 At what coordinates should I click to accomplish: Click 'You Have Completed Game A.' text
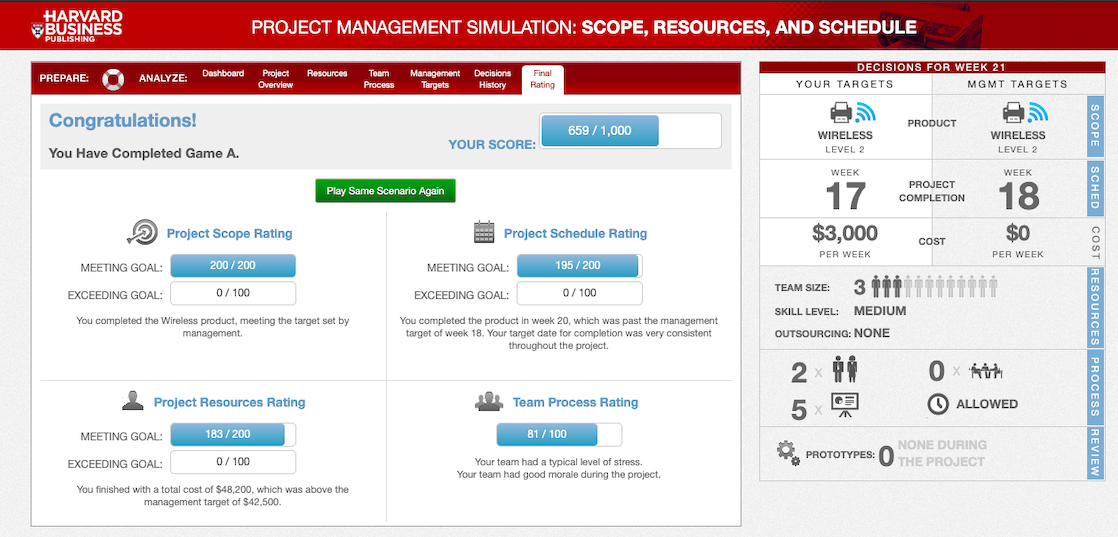click(x=144, y=153)
